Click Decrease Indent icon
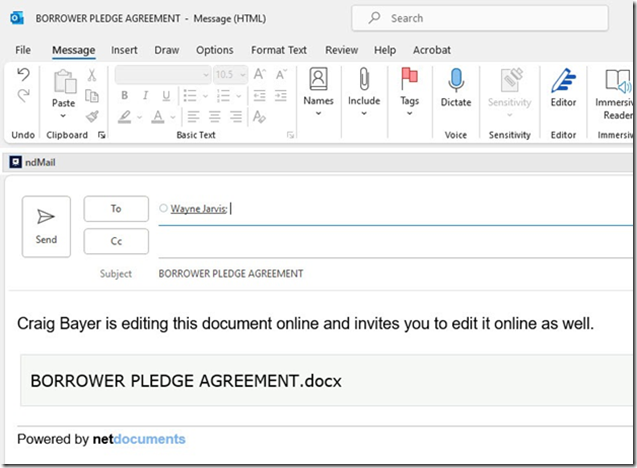The width and height of the screenshot is (637, 468). pyautogui.click(x=259, y=95)
